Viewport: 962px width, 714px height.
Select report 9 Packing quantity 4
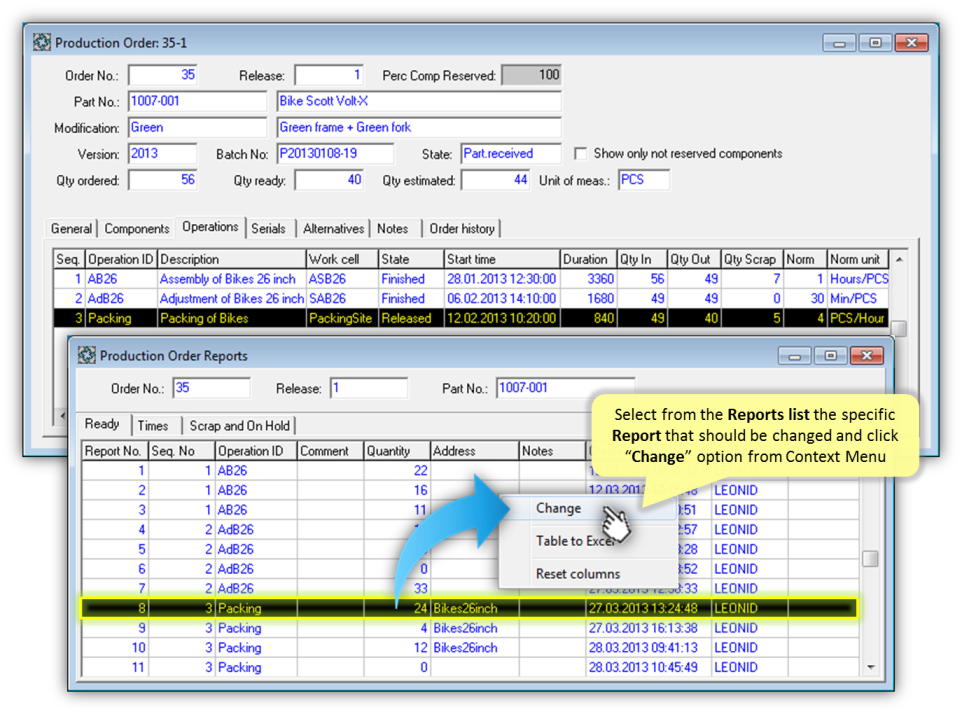click(x=470, y=628)
